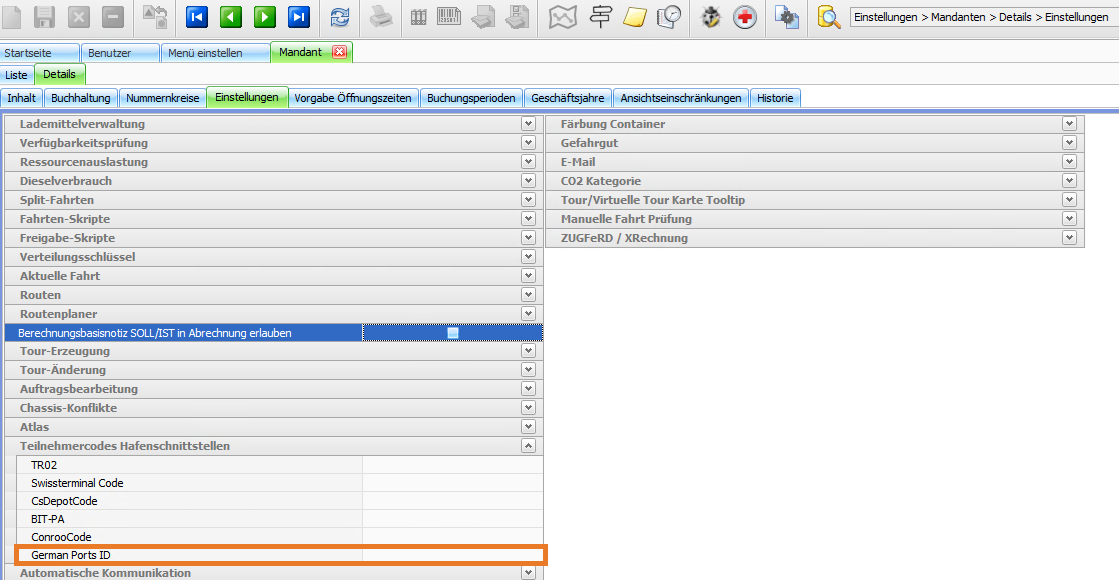Toggle the Berechnungsbasisnotiz SOLL/IST checkbox

453,333
